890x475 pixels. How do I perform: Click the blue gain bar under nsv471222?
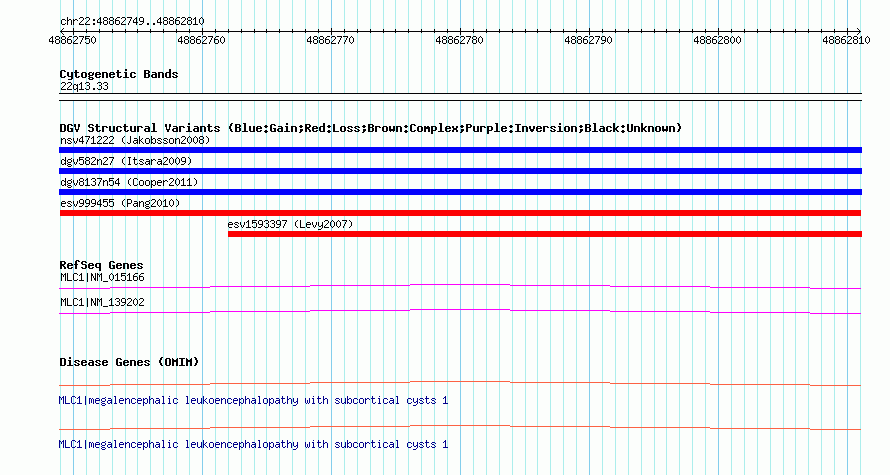point(460,150)
